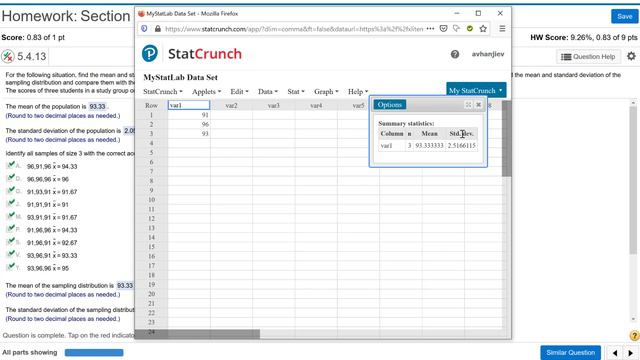Click the Options button in results panel

click(389, 105)
